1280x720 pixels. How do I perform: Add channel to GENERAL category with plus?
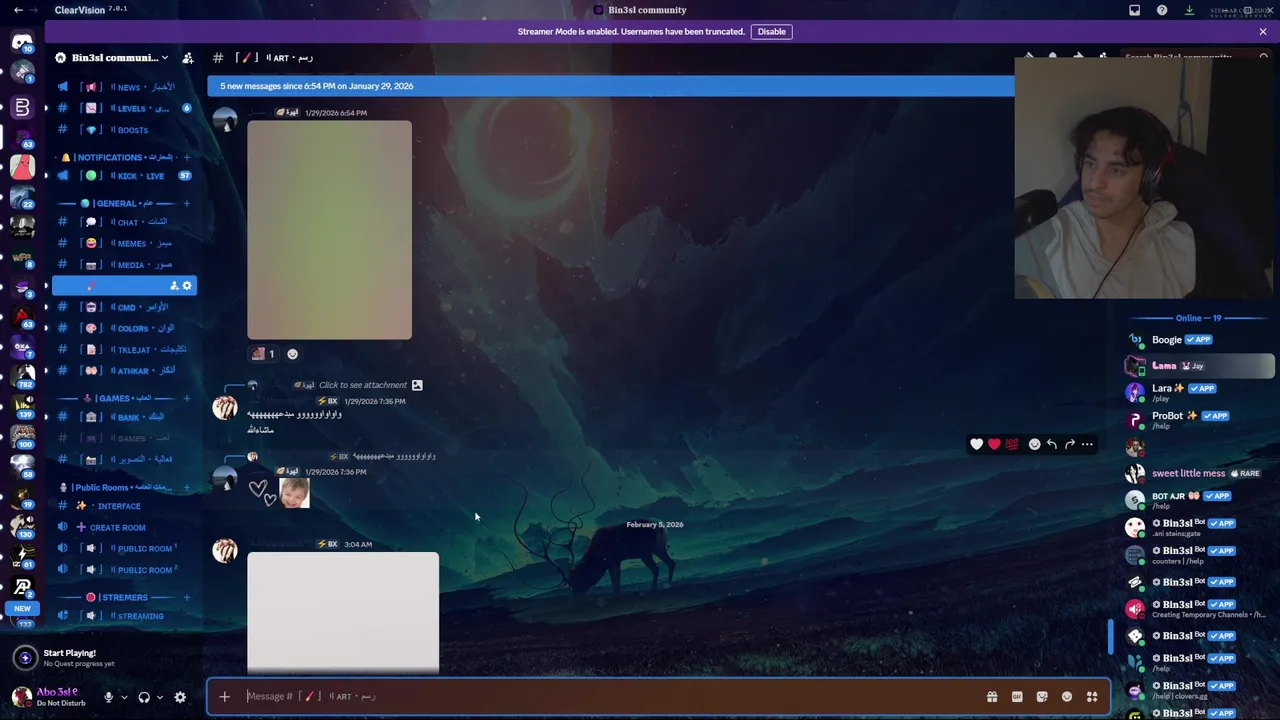186,203
